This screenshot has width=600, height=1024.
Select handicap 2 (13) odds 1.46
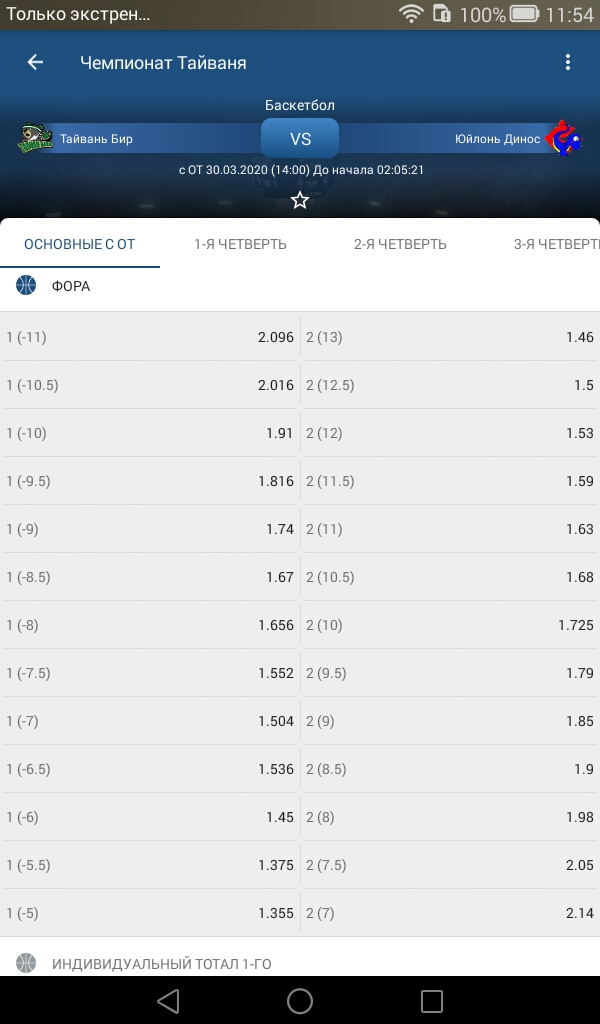pos(450,337)
